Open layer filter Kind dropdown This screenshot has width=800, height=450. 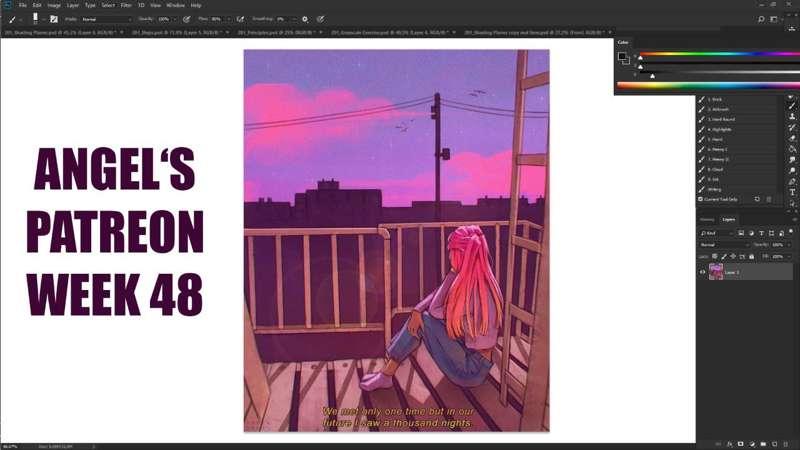pos(716,233)
